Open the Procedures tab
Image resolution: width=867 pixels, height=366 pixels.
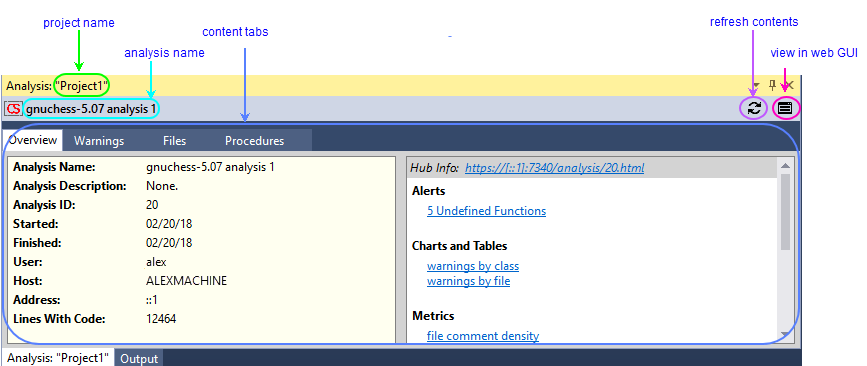click(254, 140)
